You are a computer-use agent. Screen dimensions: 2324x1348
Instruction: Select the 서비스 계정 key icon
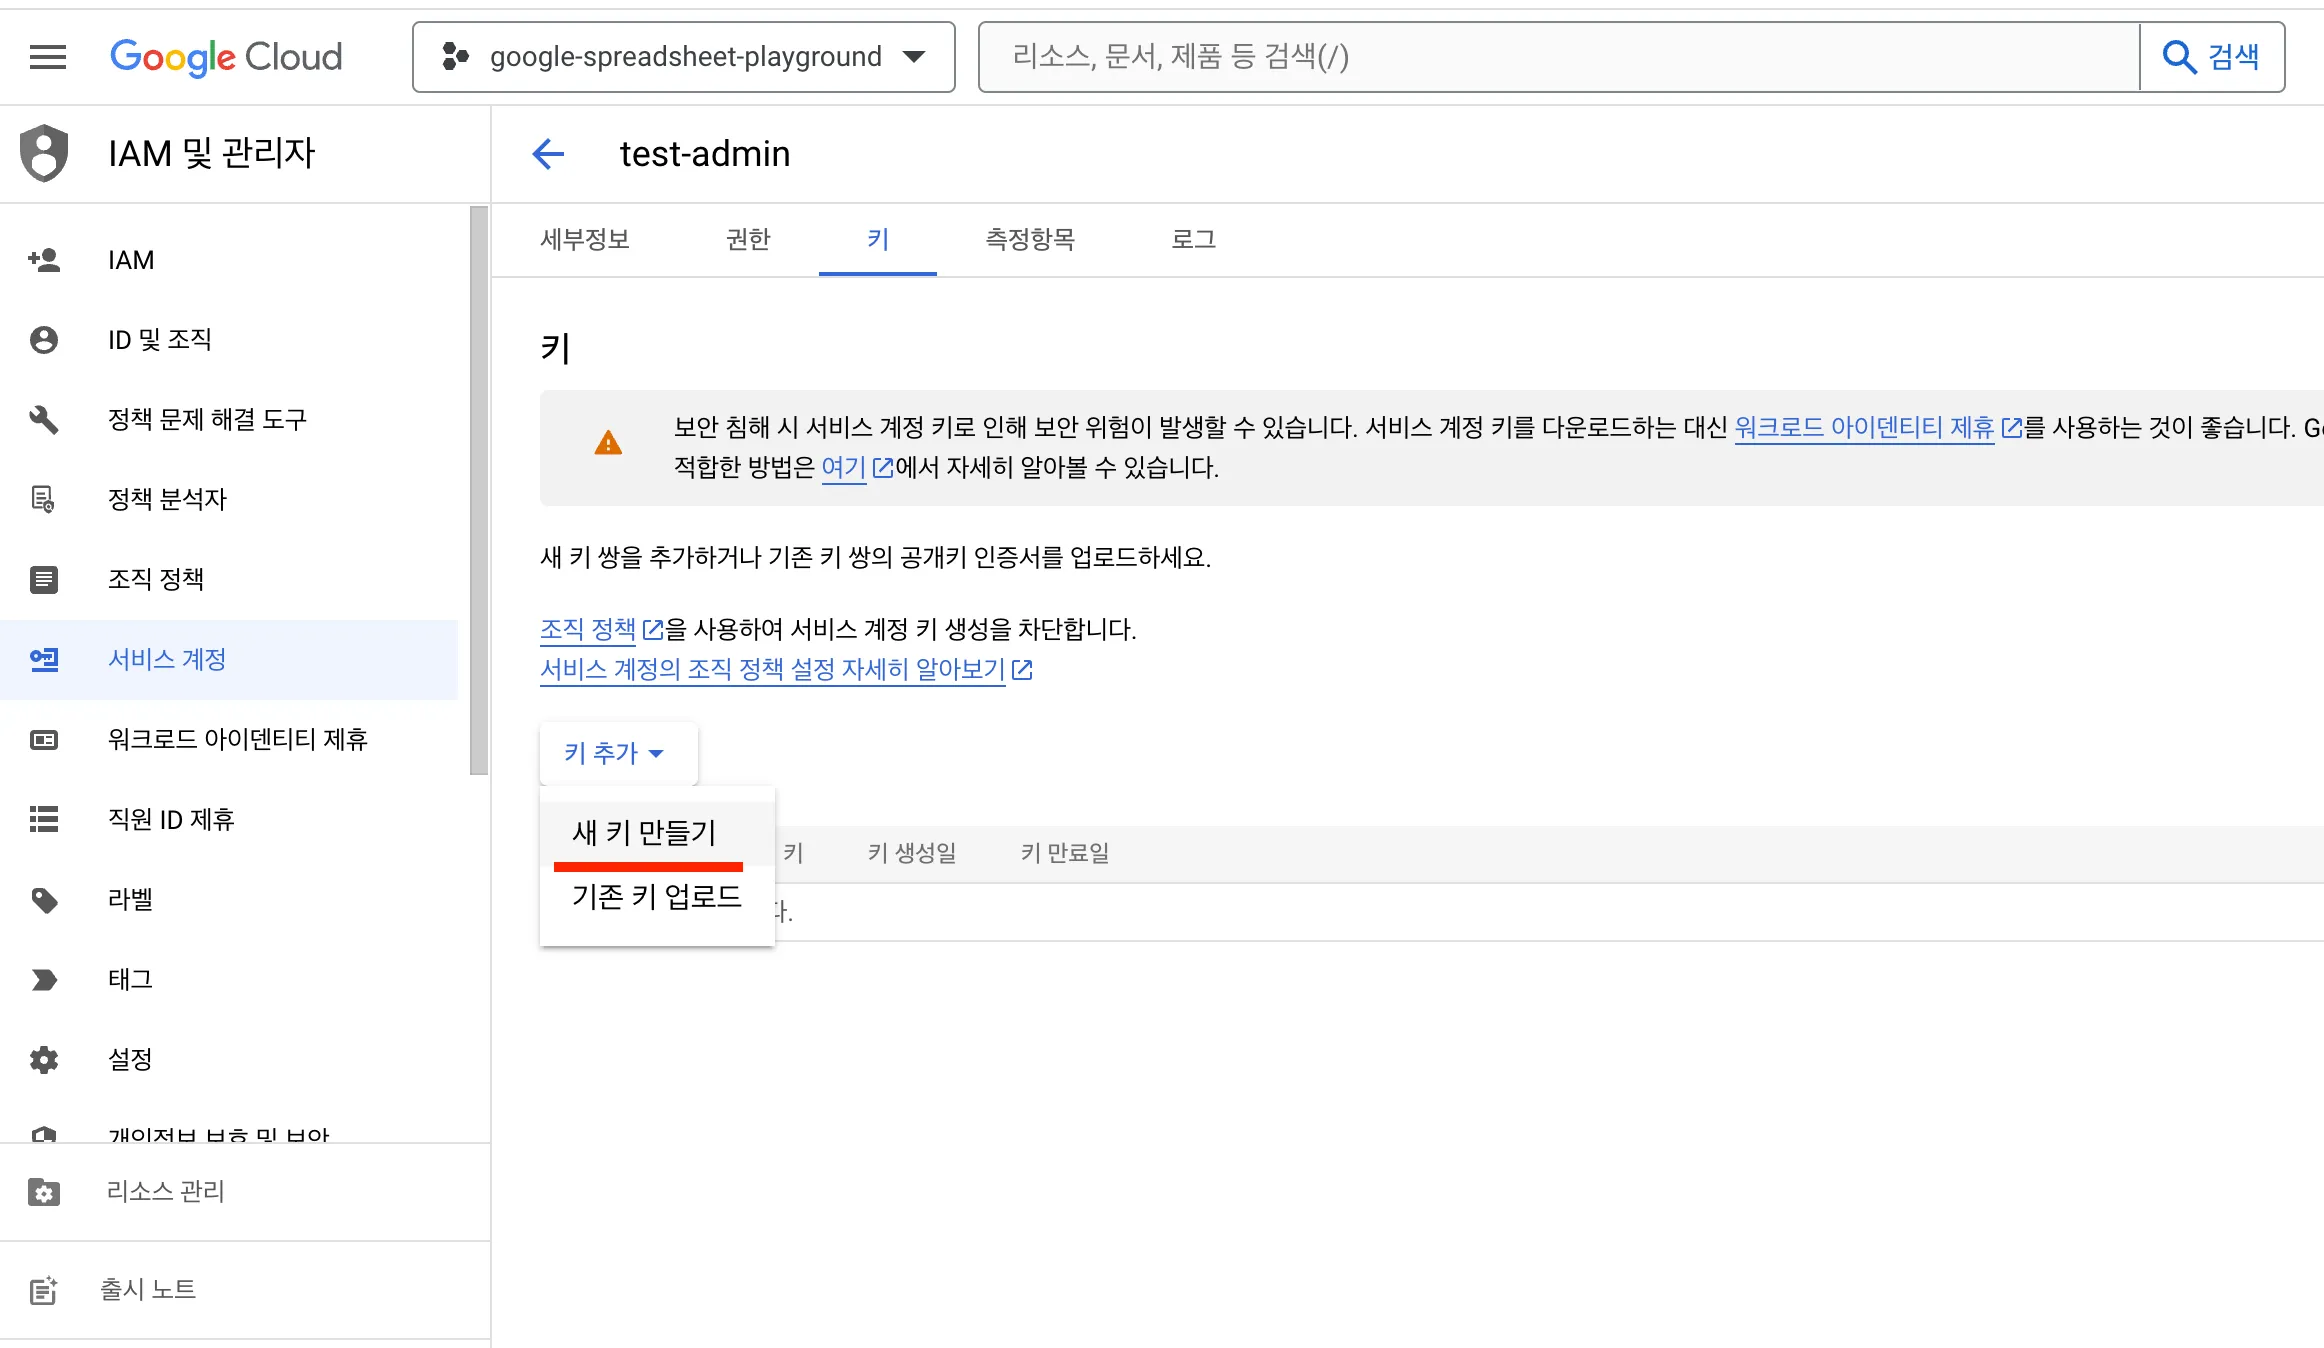click(43, 659)
